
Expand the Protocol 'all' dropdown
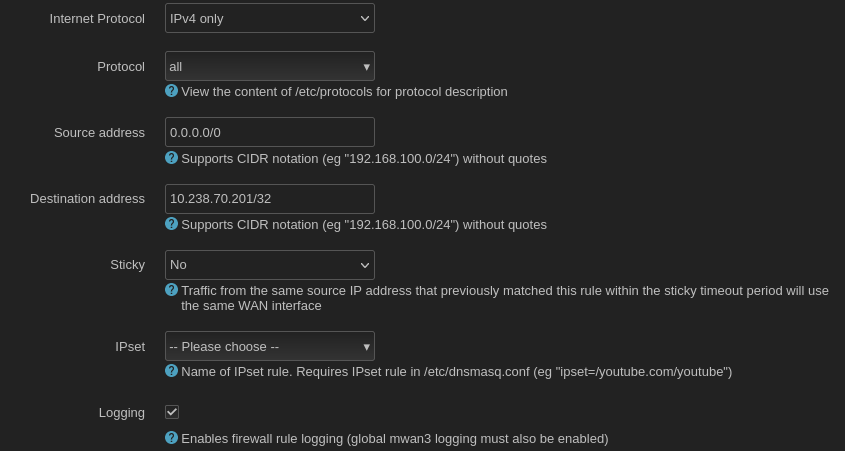pyautogui.click(x=269, y=66)
